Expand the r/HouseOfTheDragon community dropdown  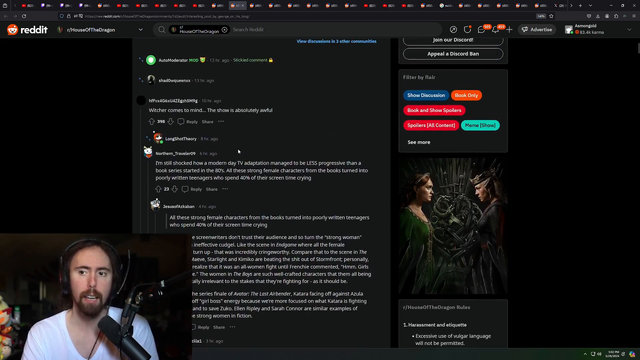140,30
